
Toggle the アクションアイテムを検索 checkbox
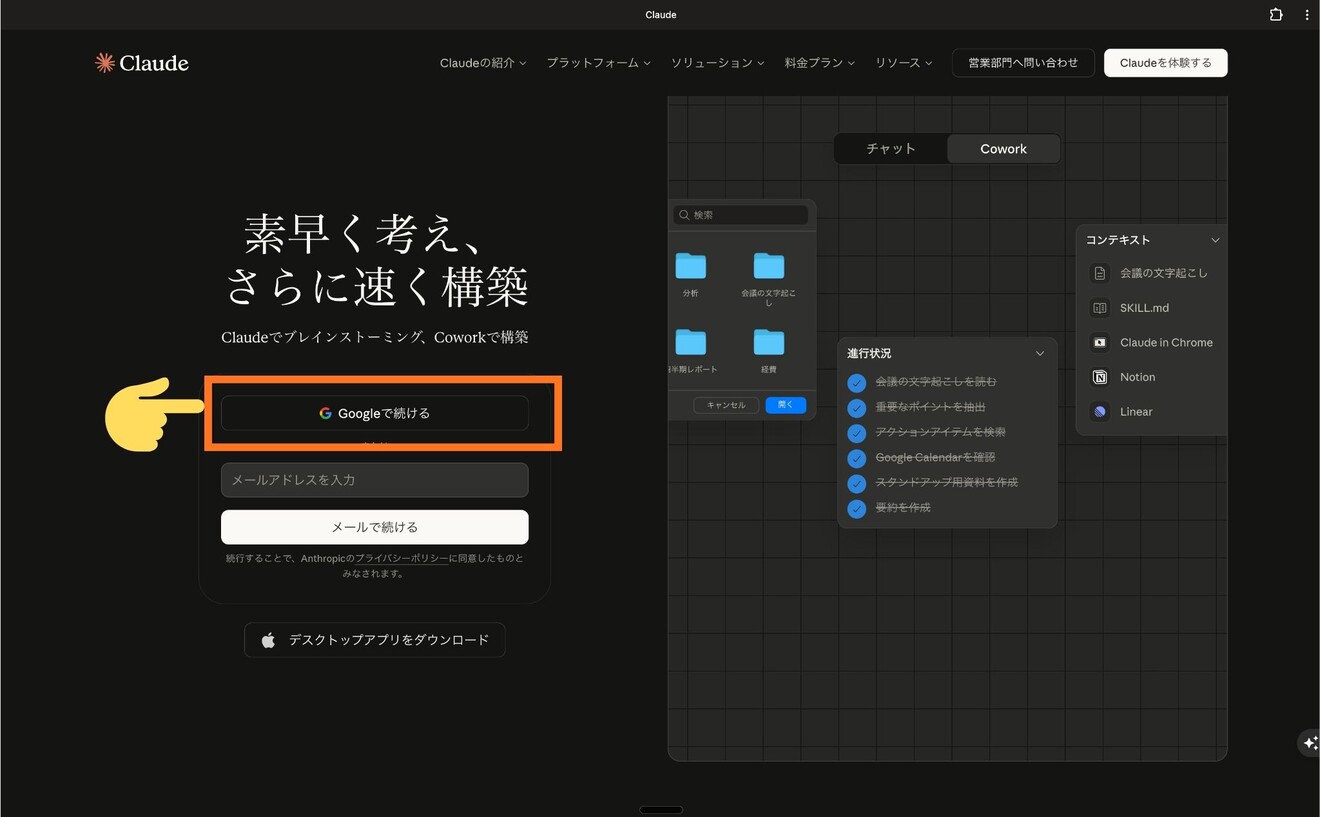click(x=856, y=433)
